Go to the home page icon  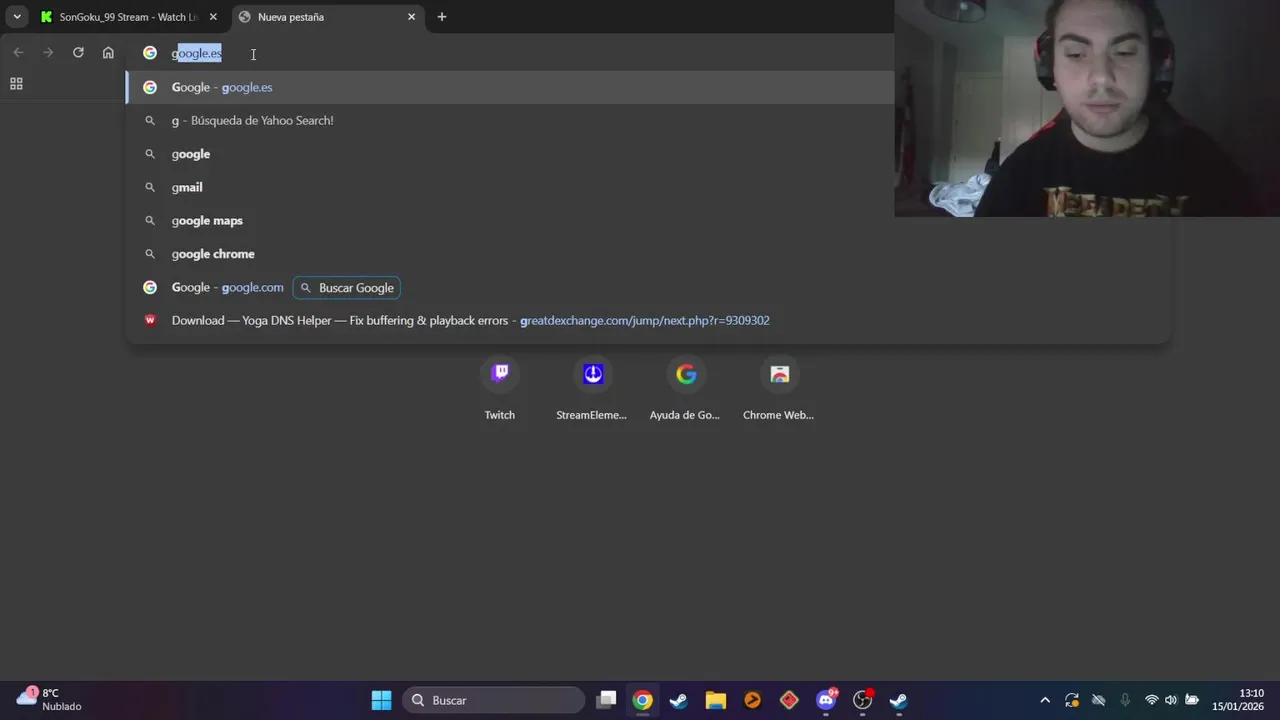coord(108,53)
